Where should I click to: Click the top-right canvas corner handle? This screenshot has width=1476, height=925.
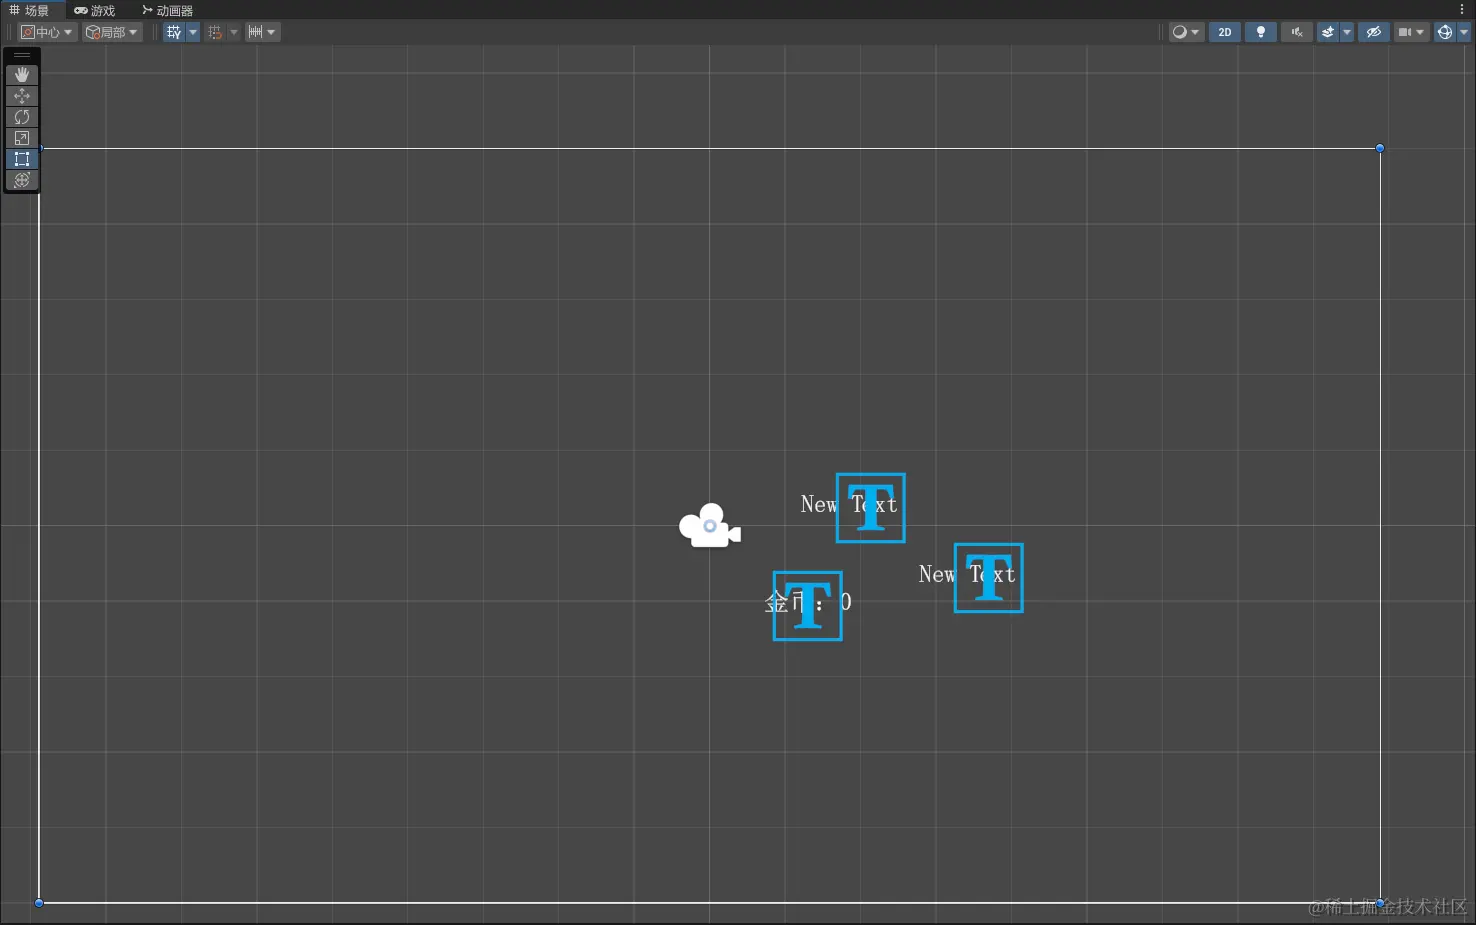(x=1380, y=148)
